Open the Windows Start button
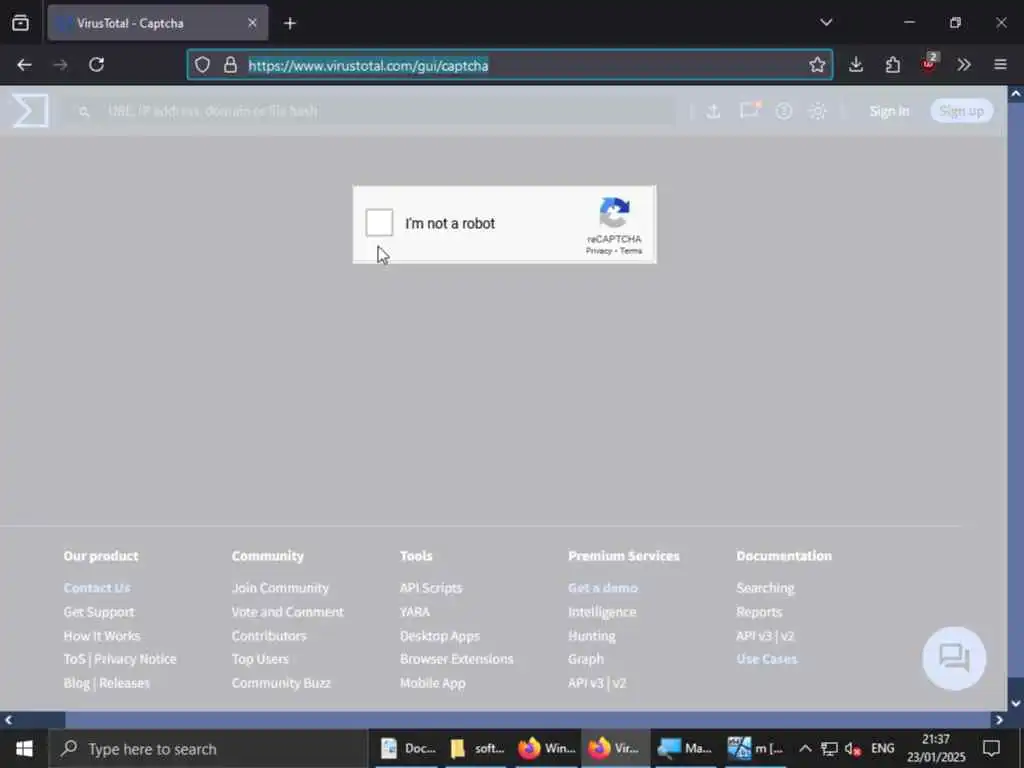Image resolution: width=1024 pixels, height=768 pixels. tap(24, 748)
